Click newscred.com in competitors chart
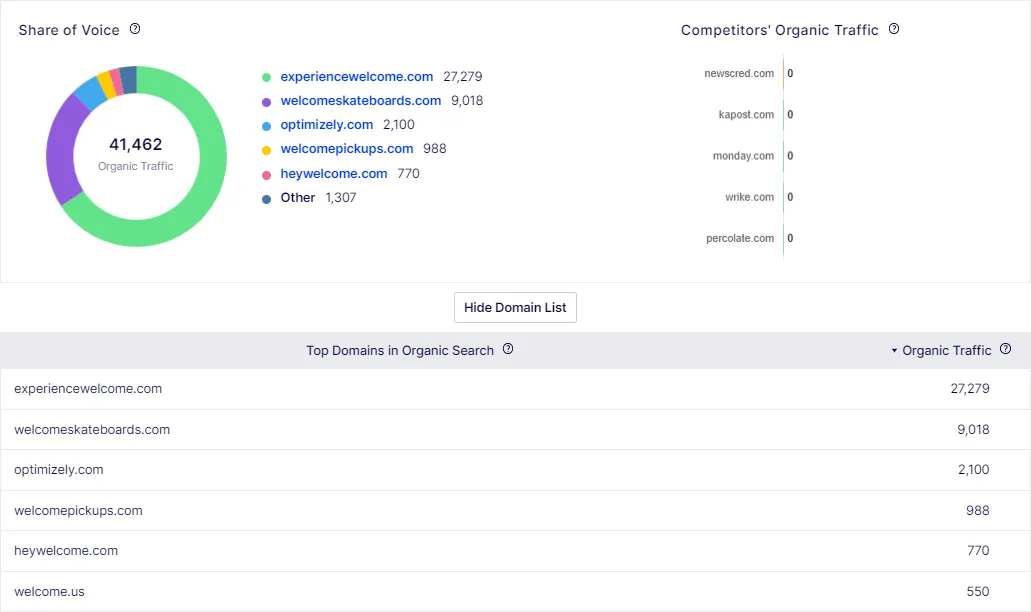The height and width of the screenshot is (612, 1031). point(739,73)
